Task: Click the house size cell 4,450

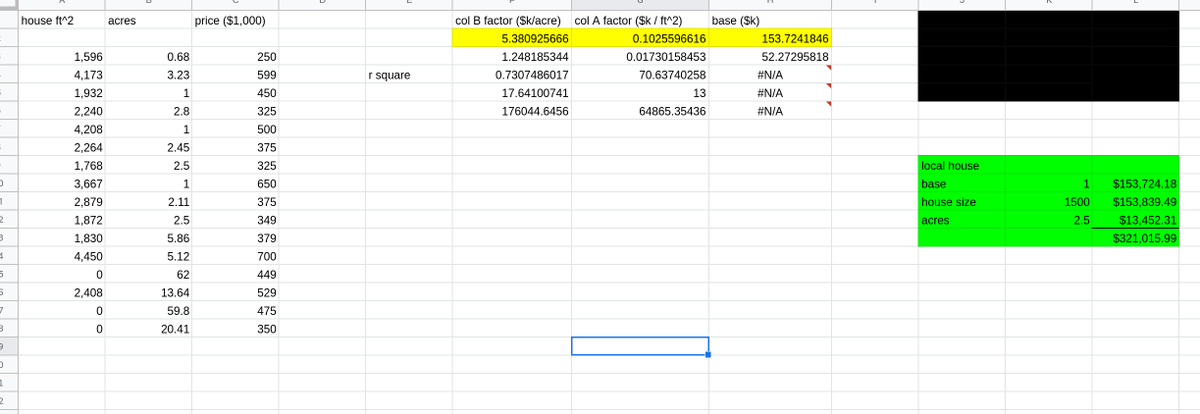Action: (x=61, y=256)
